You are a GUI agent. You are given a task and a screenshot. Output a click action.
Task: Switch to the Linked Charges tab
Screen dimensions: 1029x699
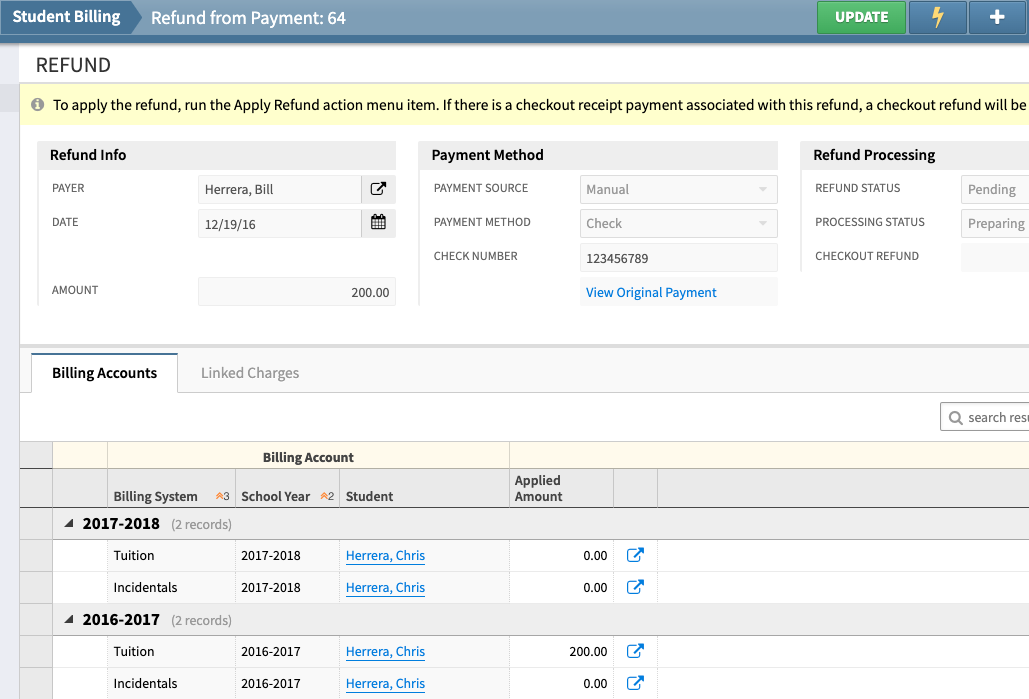pyautogui.click(x=249, y=373)
